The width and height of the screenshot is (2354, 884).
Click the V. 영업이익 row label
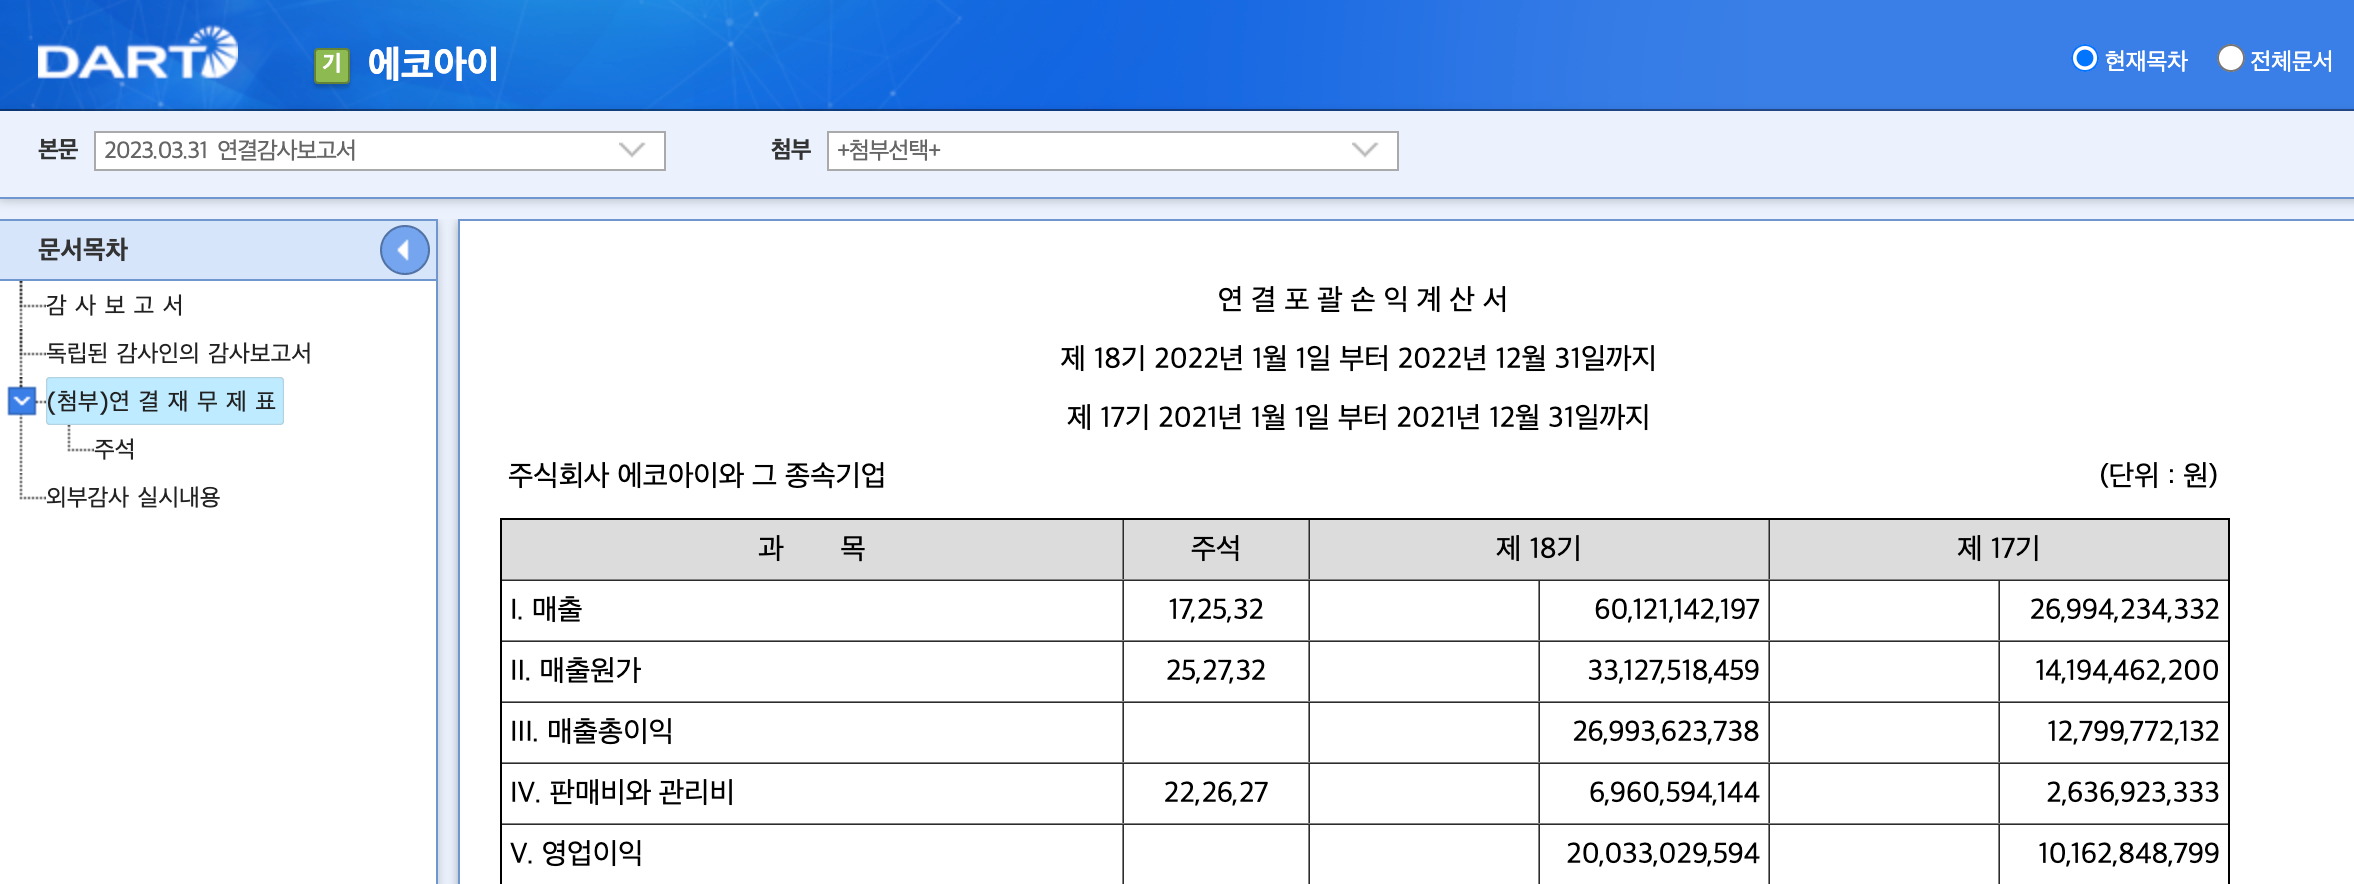[576, 853]
